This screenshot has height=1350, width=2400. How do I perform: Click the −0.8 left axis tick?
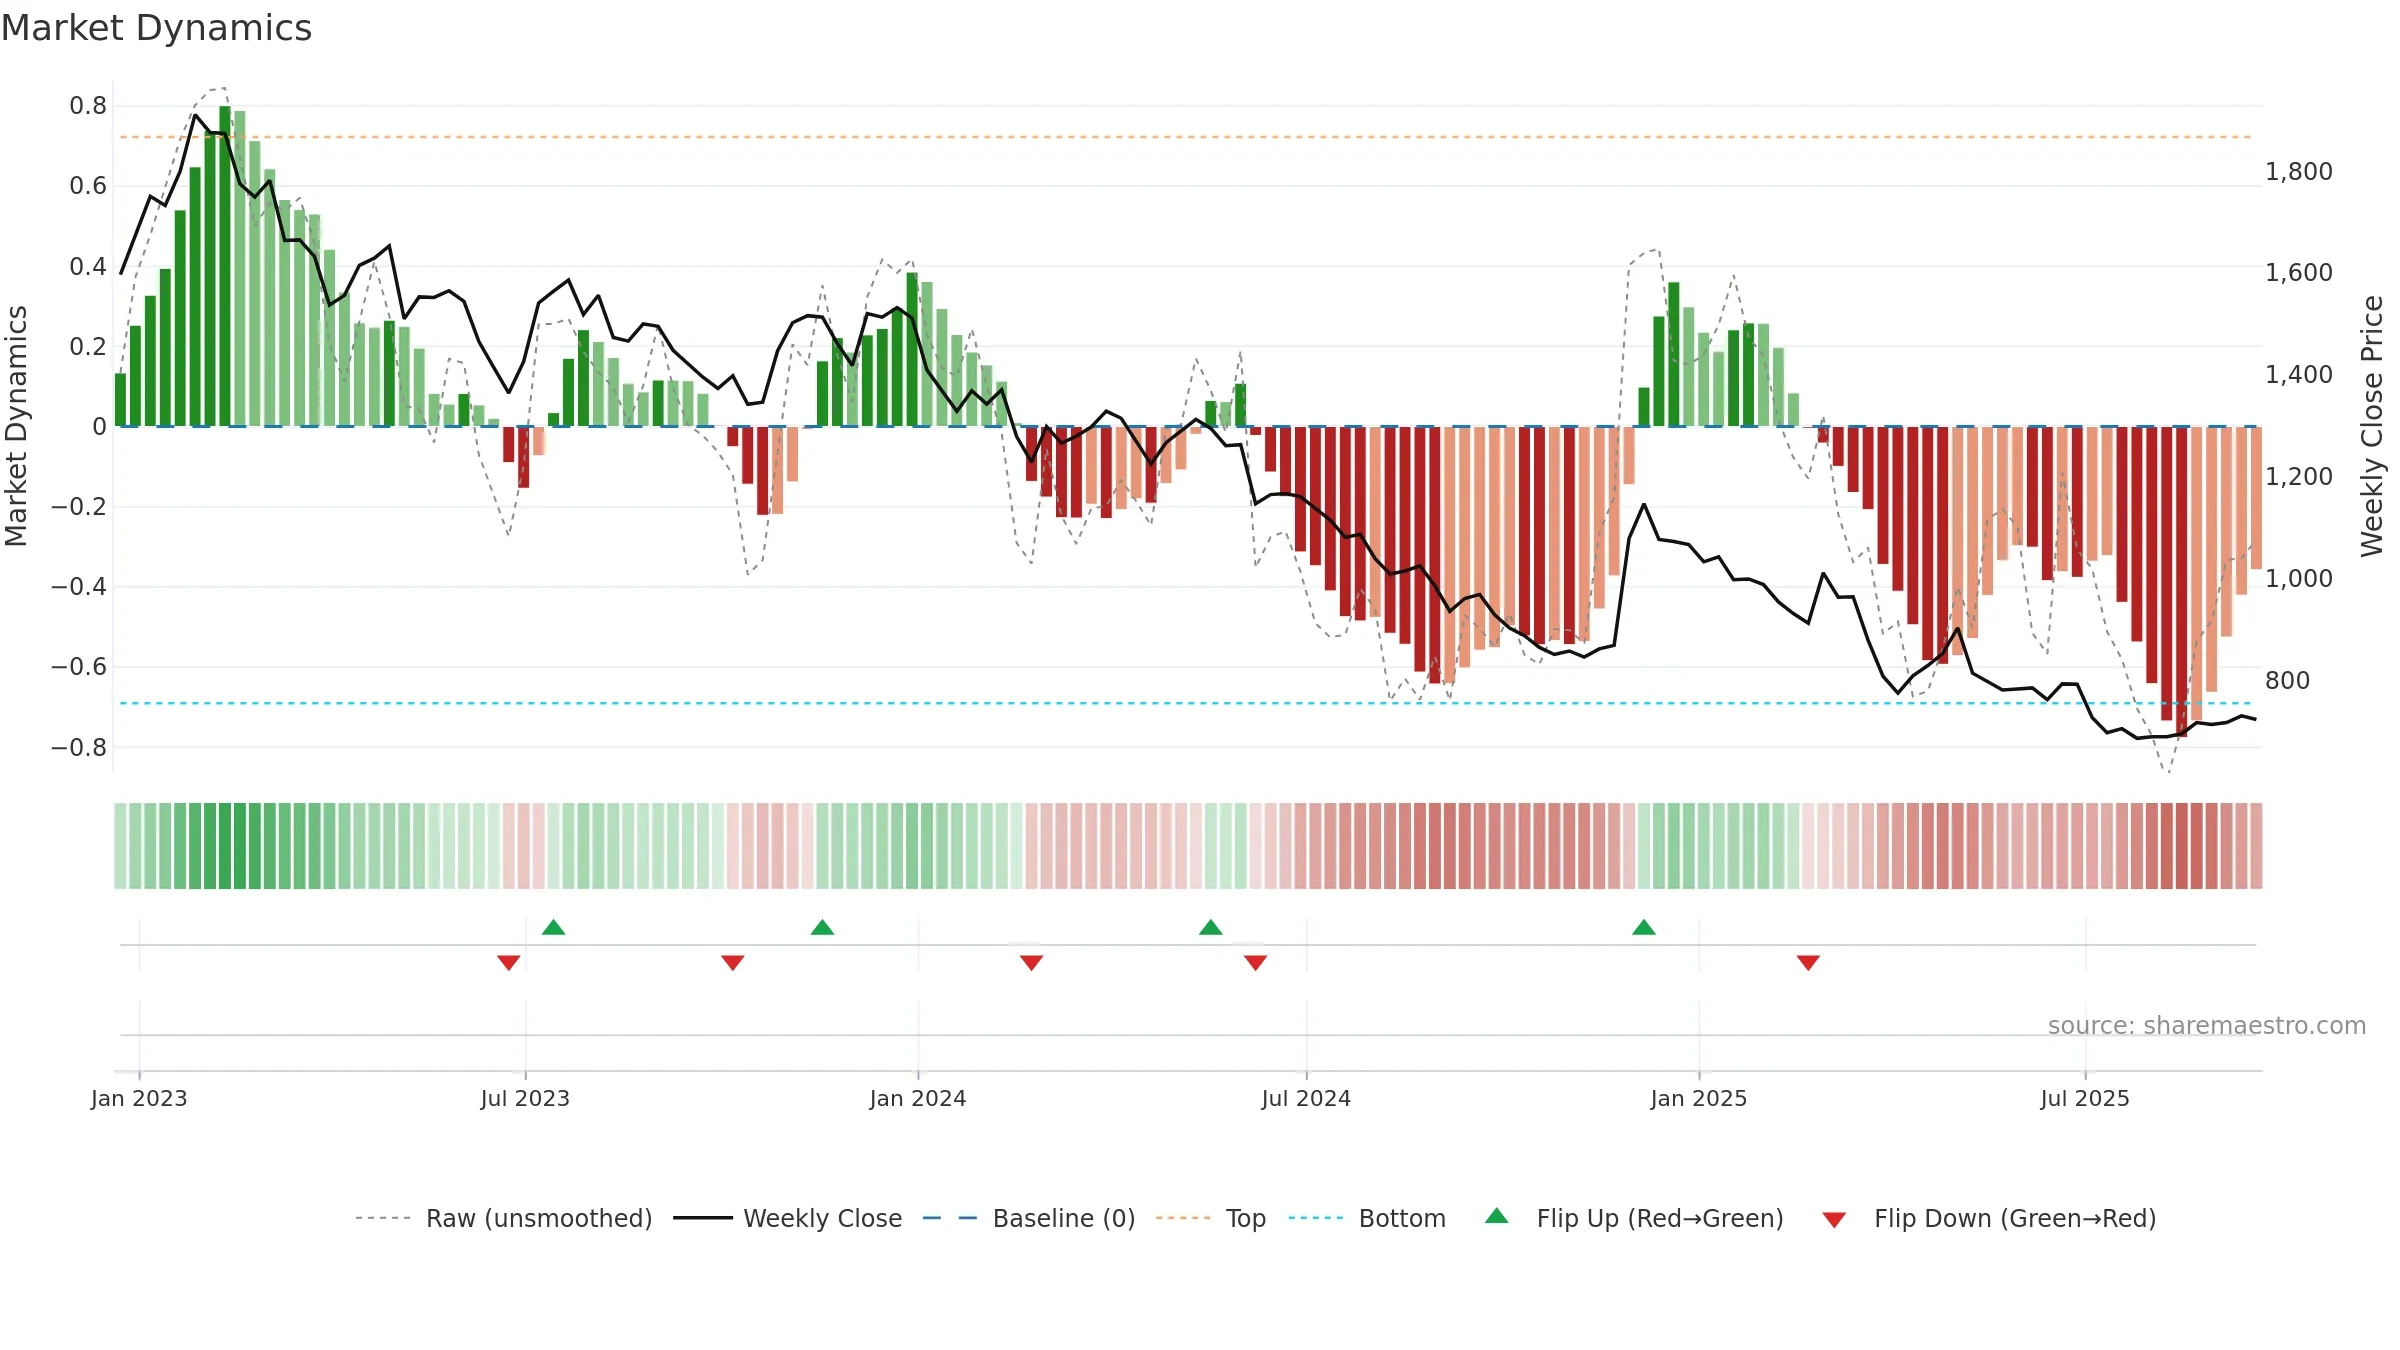pyautogui.click(x=79, y=747)
